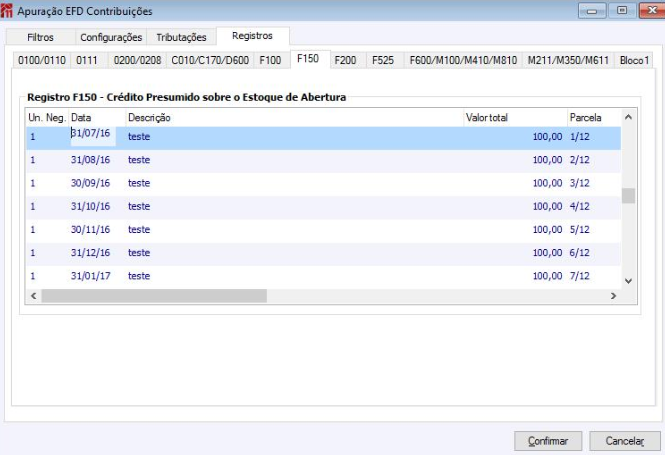Select the F150 sub-tab

point(308,59)
